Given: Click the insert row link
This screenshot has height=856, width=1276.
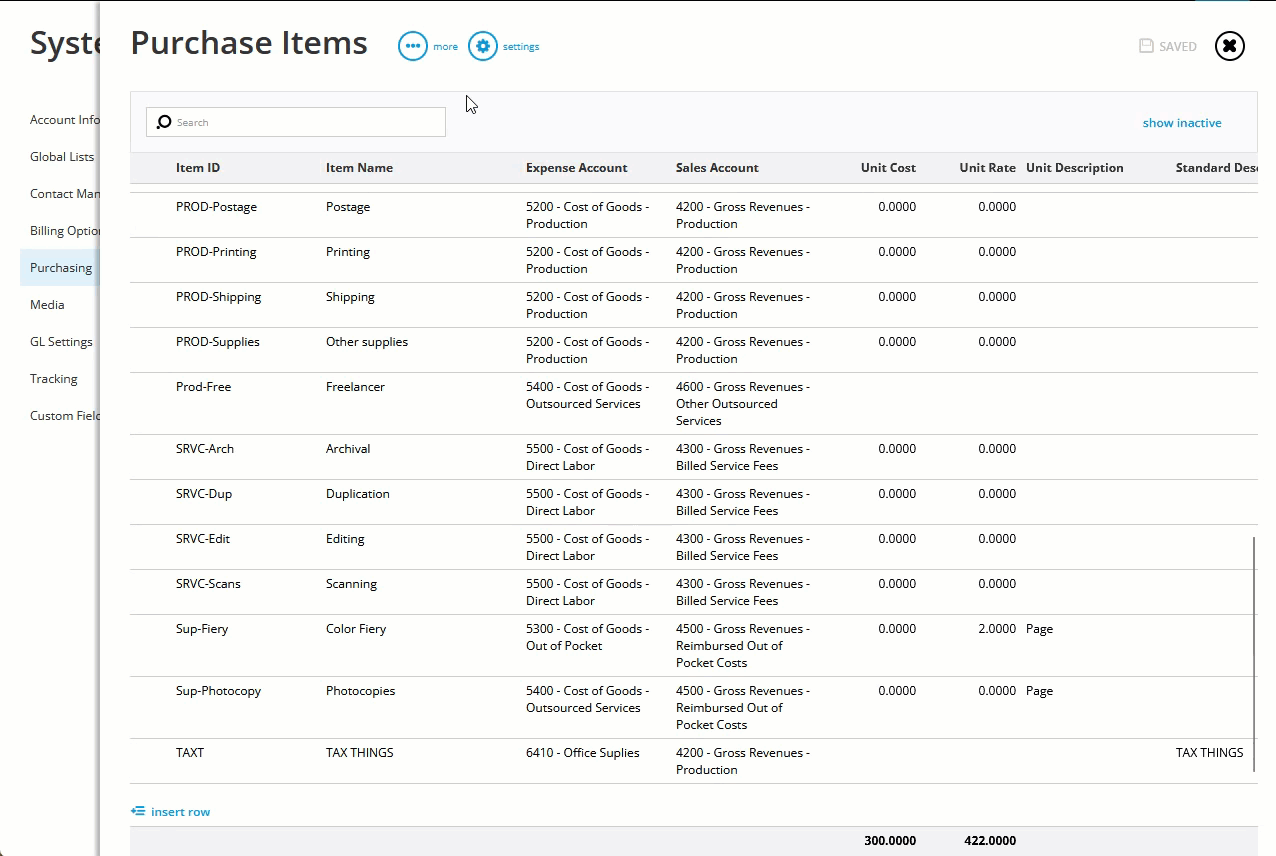Looking at the screenshot, I should tap(180, 812).
